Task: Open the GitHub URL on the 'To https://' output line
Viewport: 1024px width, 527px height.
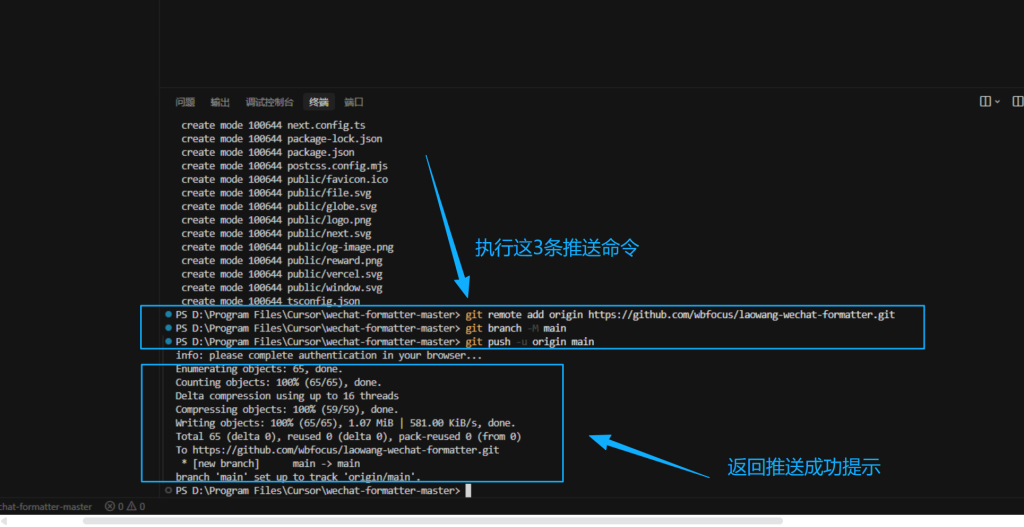Action: click(346, 450)
